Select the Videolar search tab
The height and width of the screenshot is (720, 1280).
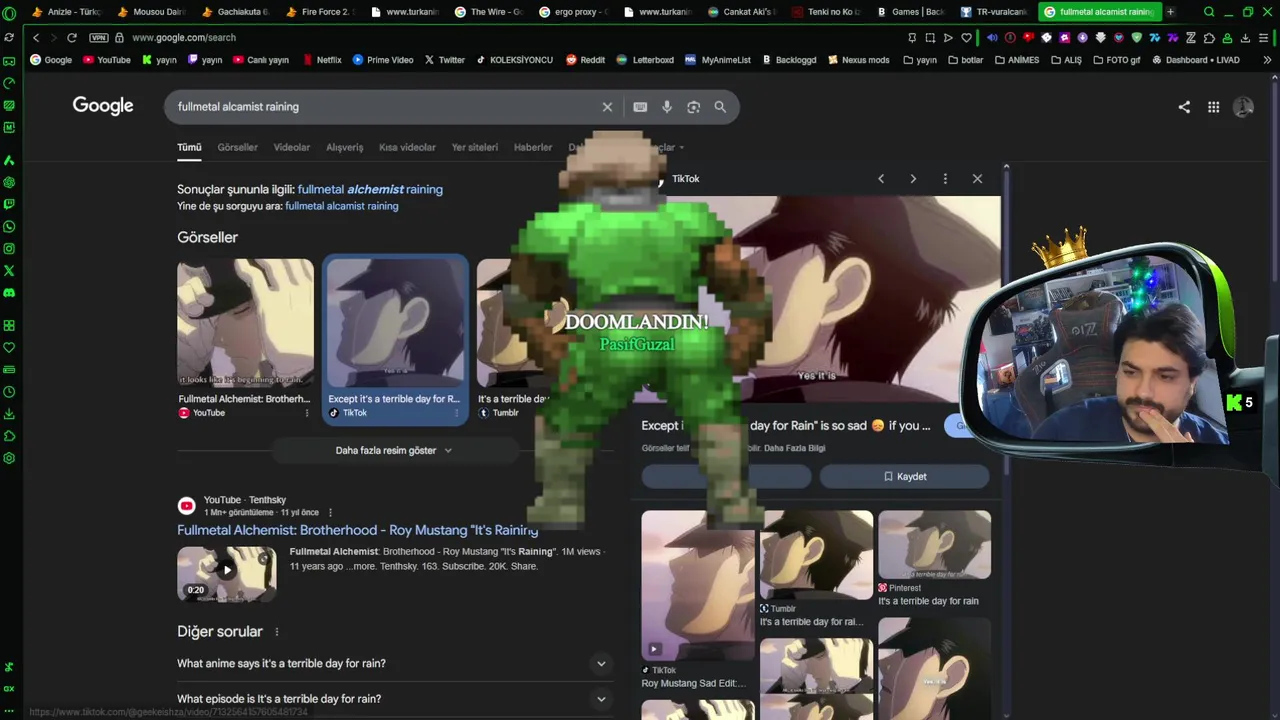(x=291, y=147)
